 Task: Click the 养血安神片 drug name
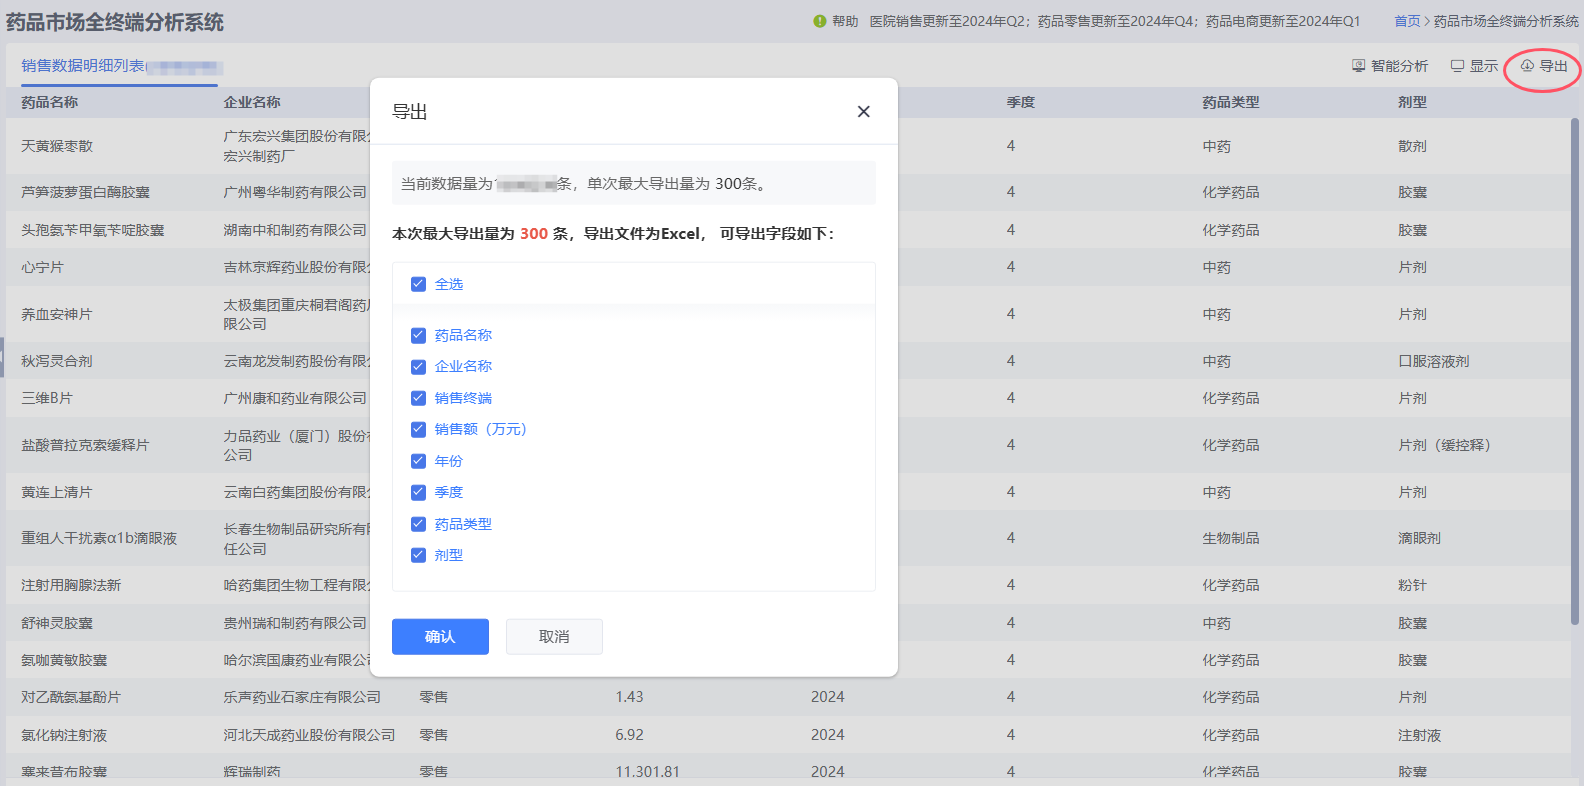click(x=57, y=314)
